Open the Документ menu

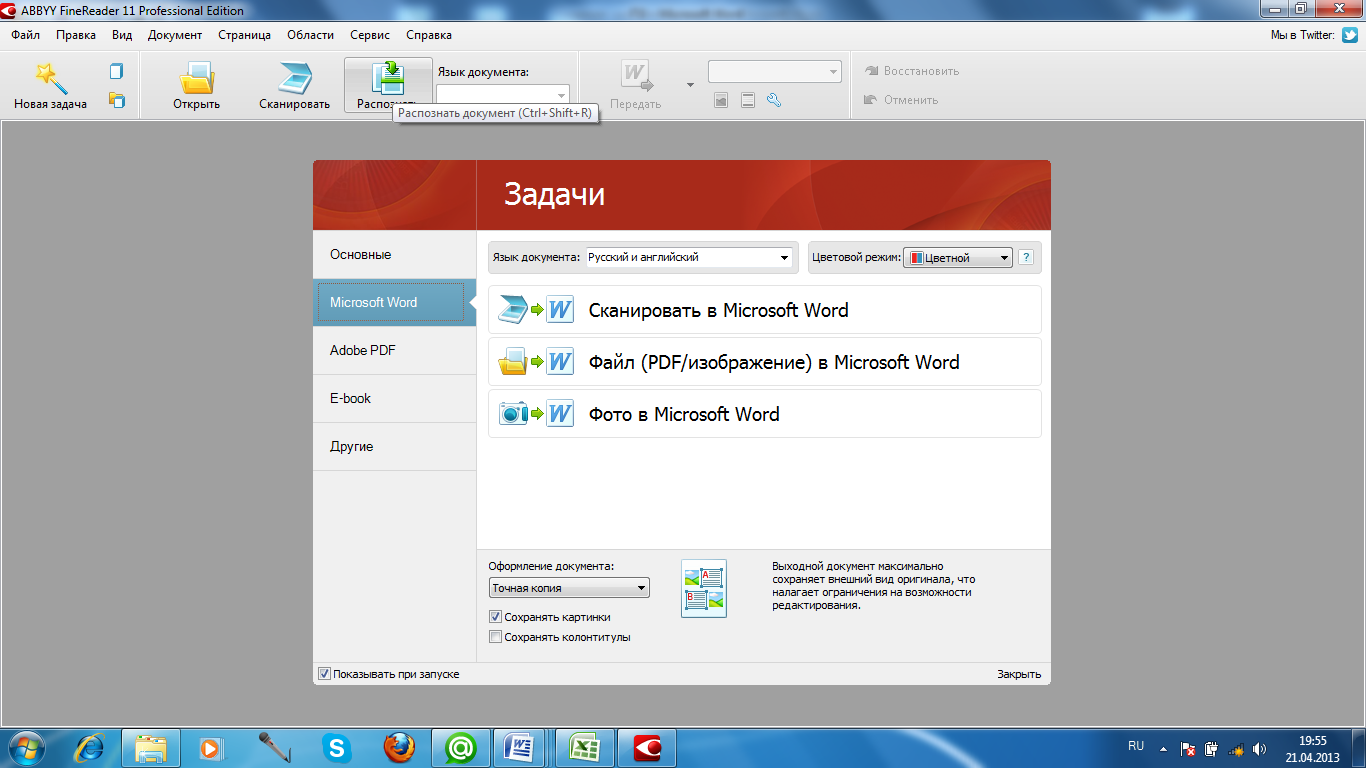pos(175,35)
